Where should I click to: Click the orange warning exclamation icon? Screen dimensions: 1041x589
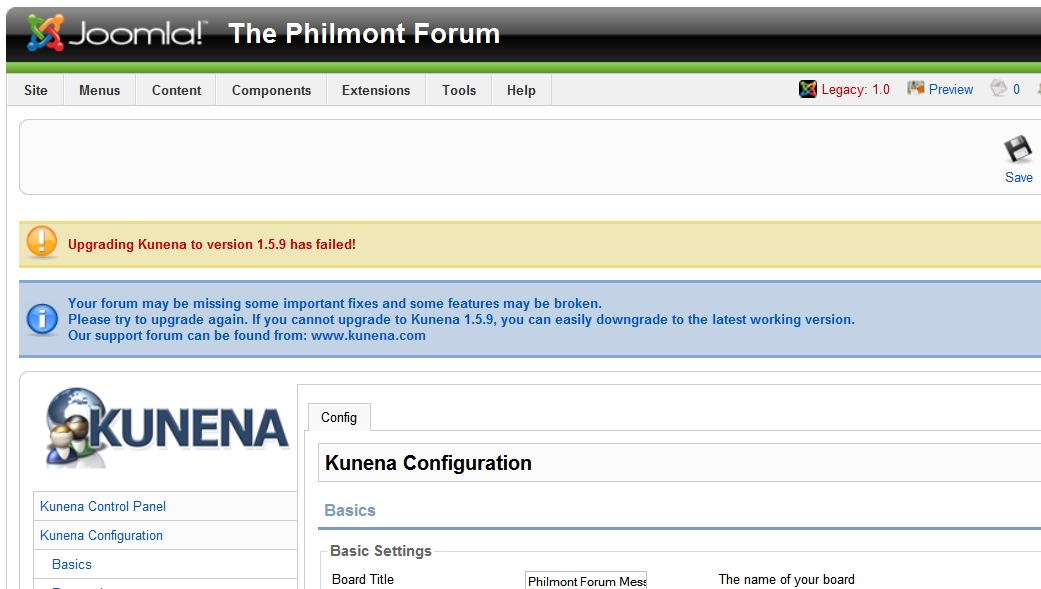point(42,243)
